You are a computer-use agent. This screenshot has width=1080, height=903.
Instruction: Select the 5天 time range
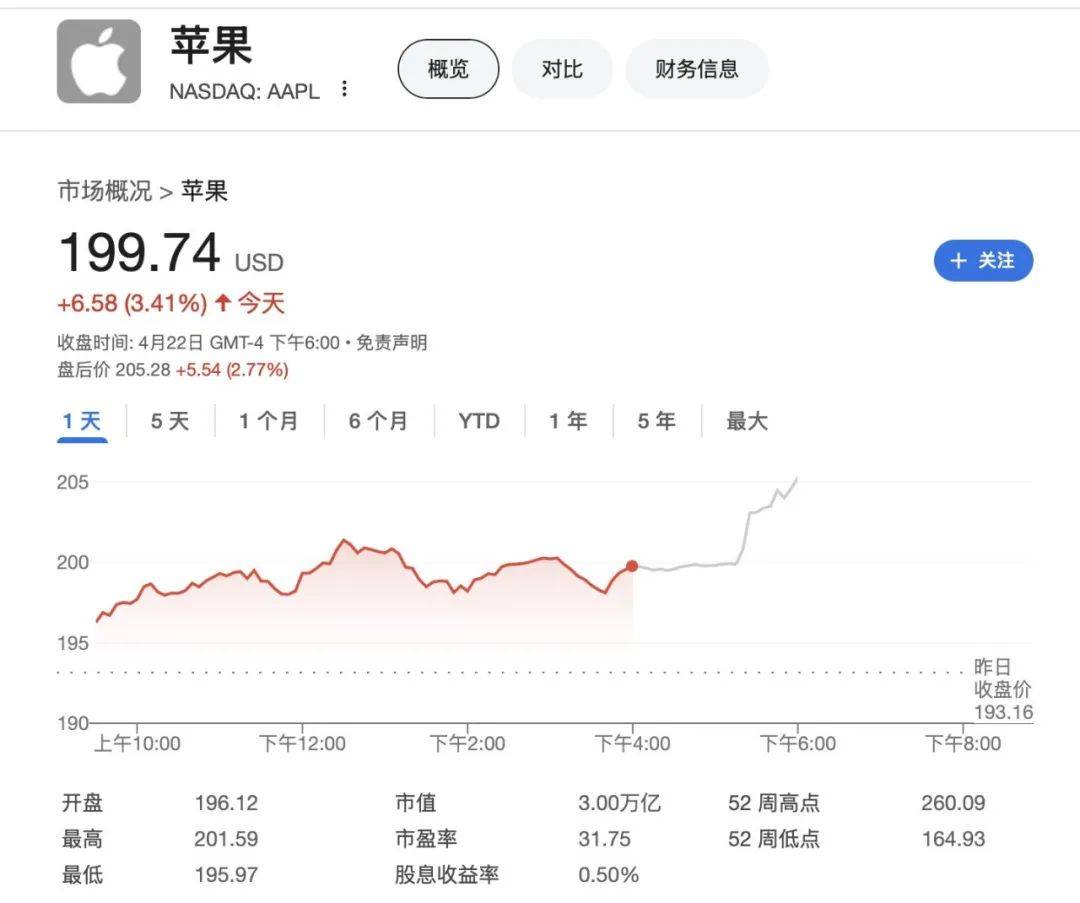(168, 421)
